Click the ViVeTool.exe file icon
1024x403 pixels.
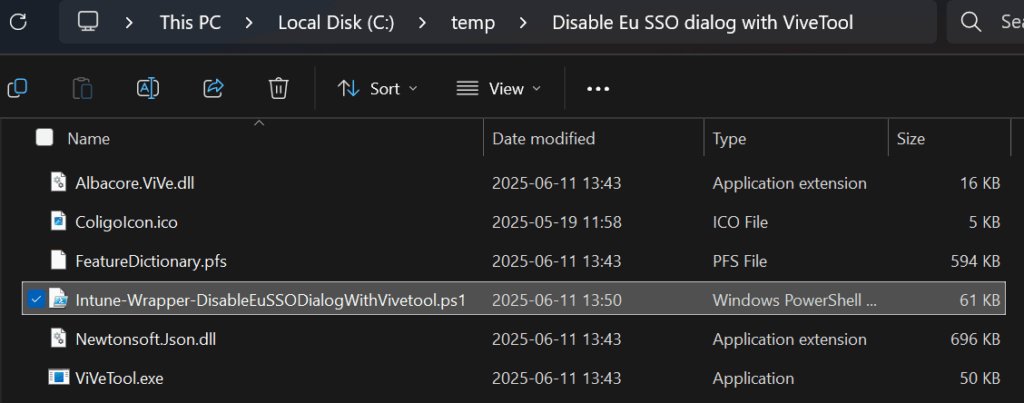59,377
